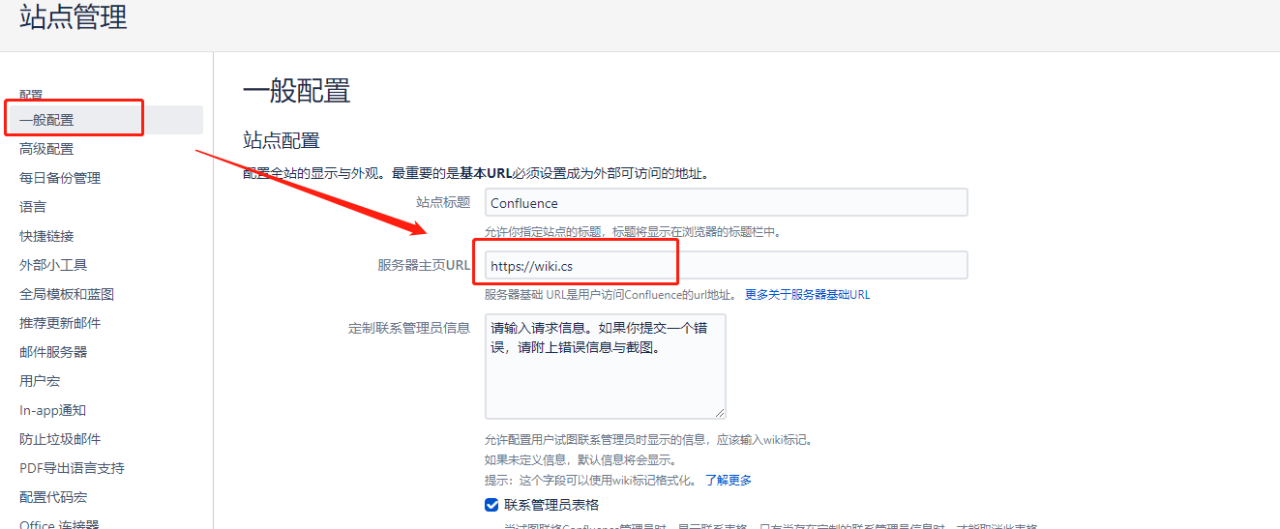Select 语言 in the sidebar

[x=33, y=207]
